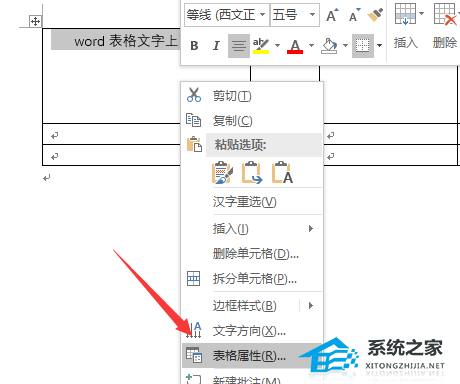Select 新建批注(M) menu item

[x=252, y=378]
